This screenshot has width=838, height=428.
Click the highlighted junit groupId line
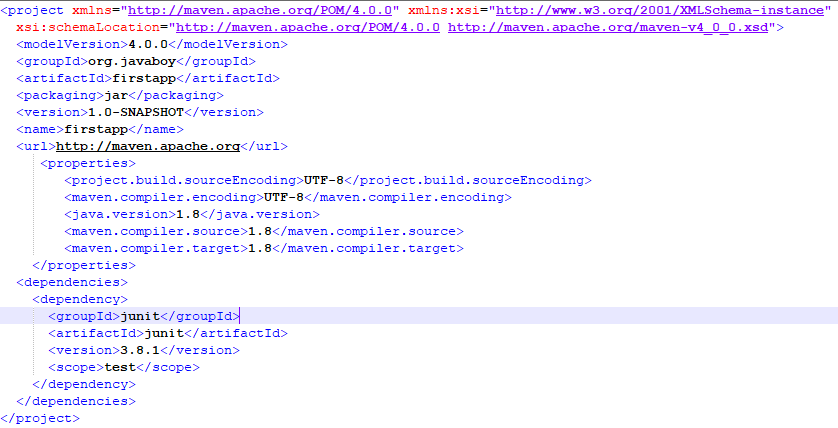click(x=419, y=316)
